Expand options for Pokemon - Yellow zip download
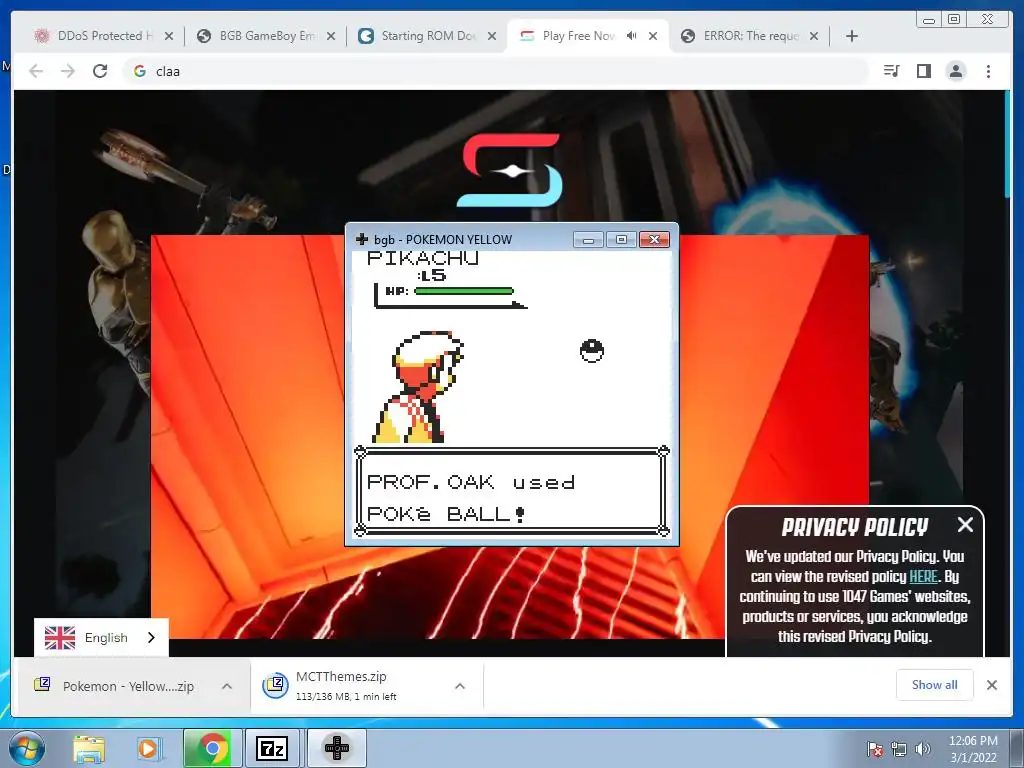The height and width of the screenshot is (768, 1024). (x=227, y=686)
